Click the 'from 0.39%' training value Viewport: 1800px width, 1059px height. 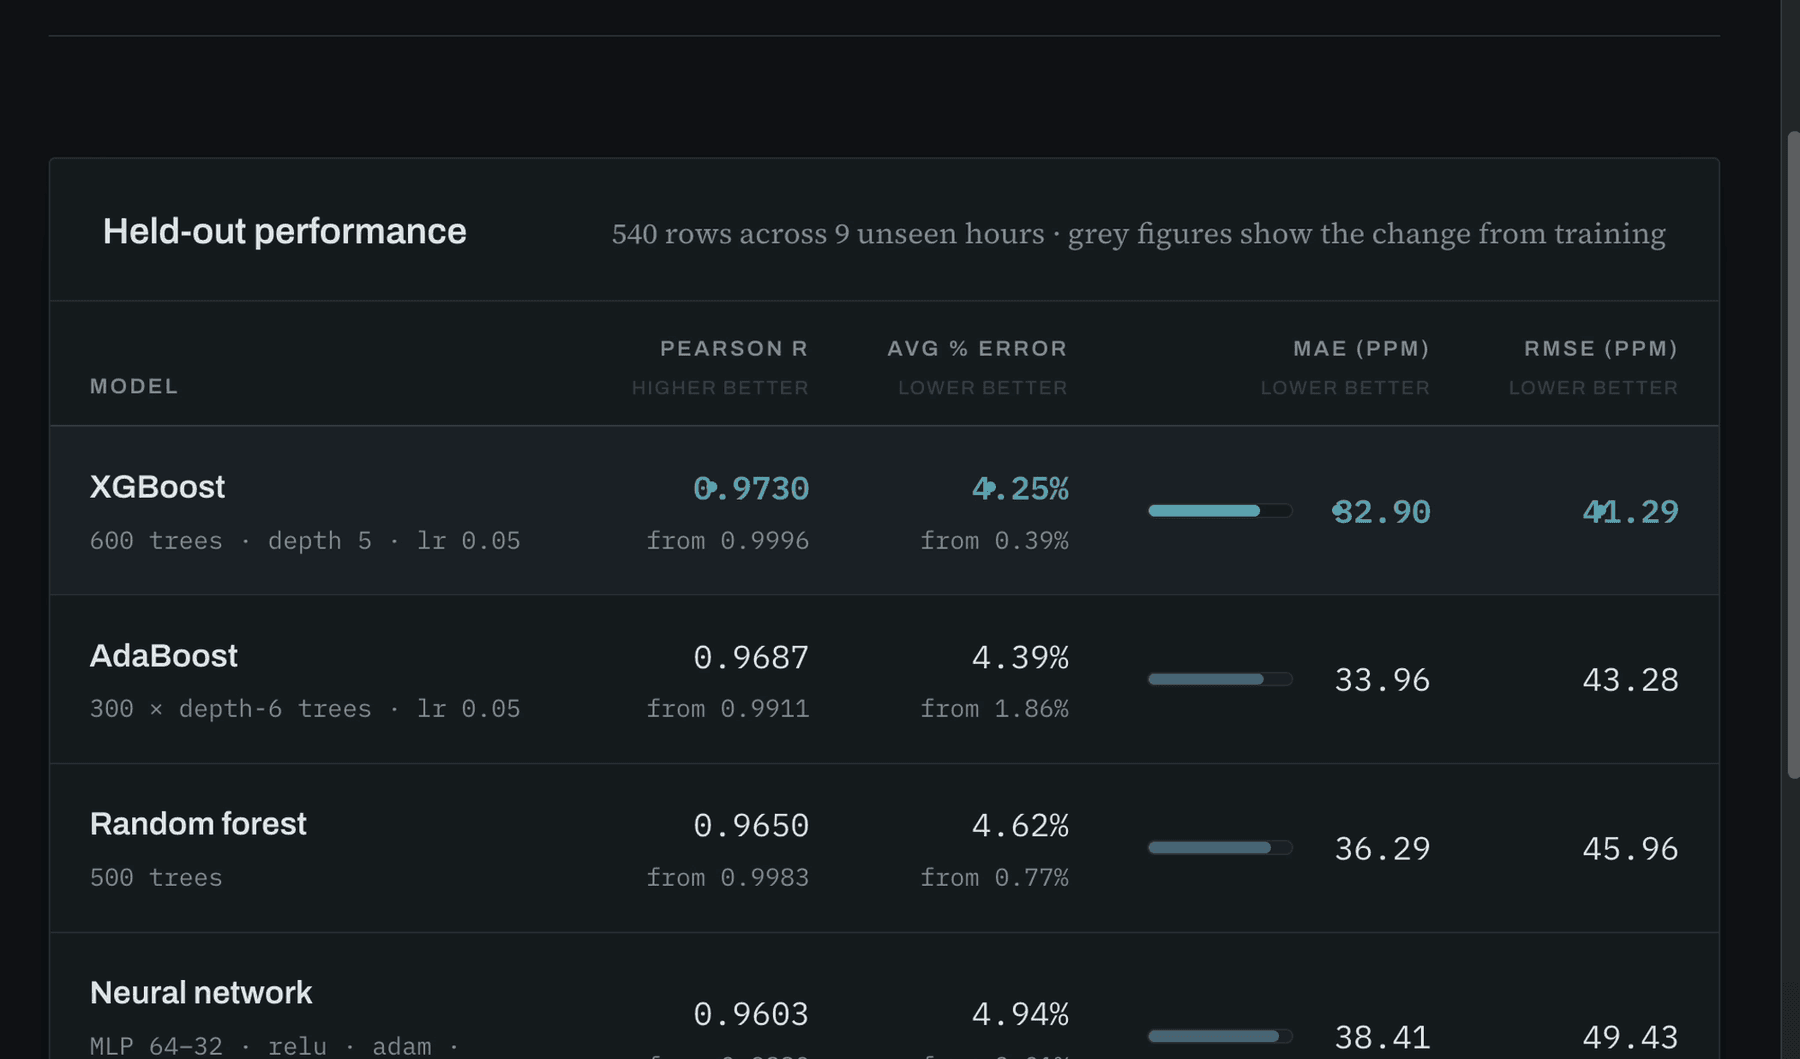click(994, 541)
